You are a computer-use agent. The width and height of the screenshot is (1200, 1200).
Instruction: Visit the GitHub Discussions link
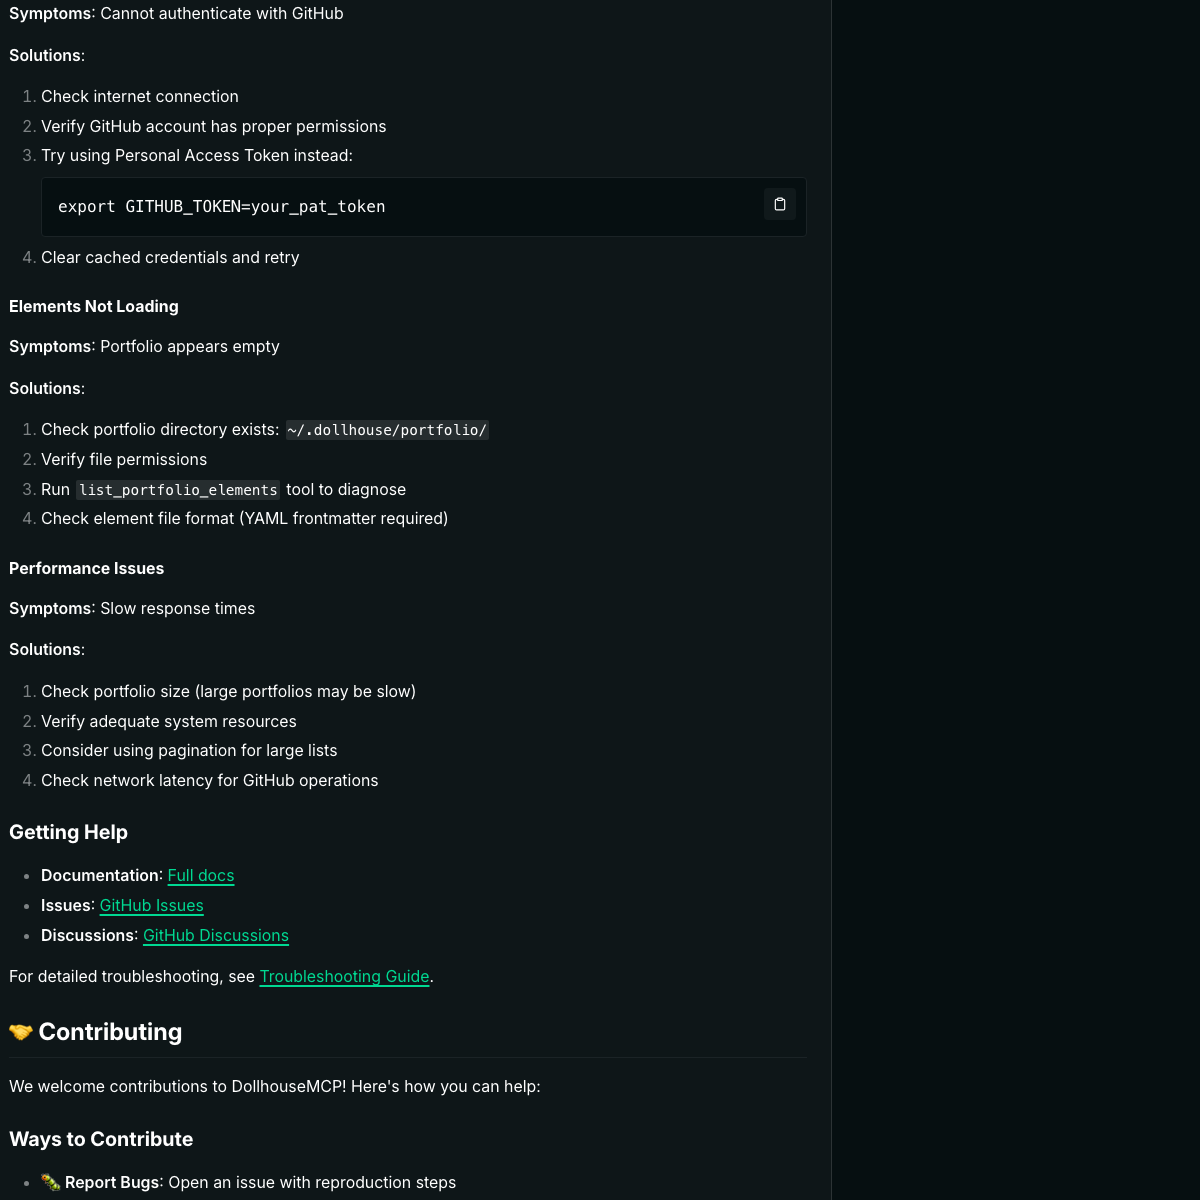(216, 935)
